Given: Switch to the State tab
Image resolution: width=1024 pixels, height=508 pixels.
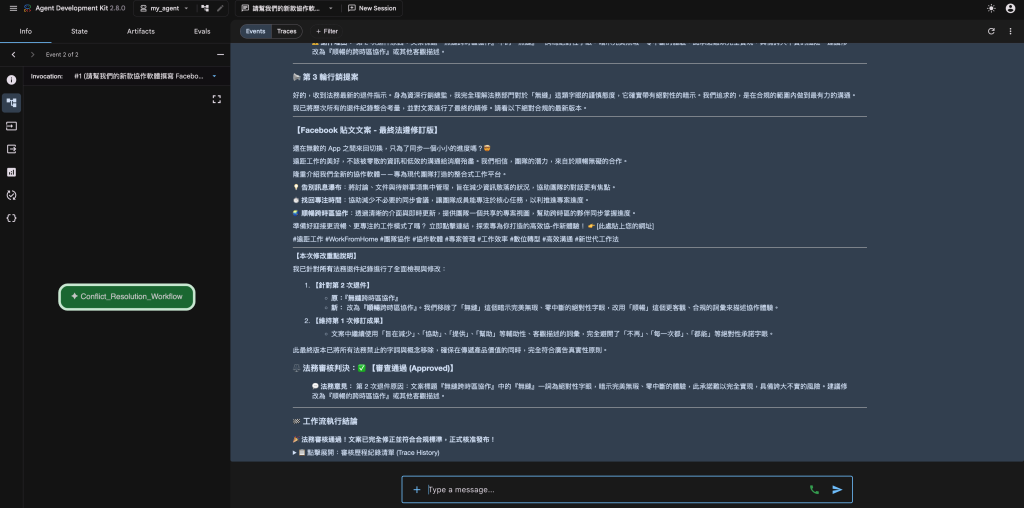Looking at the screenshot, I should coord(79,31).
